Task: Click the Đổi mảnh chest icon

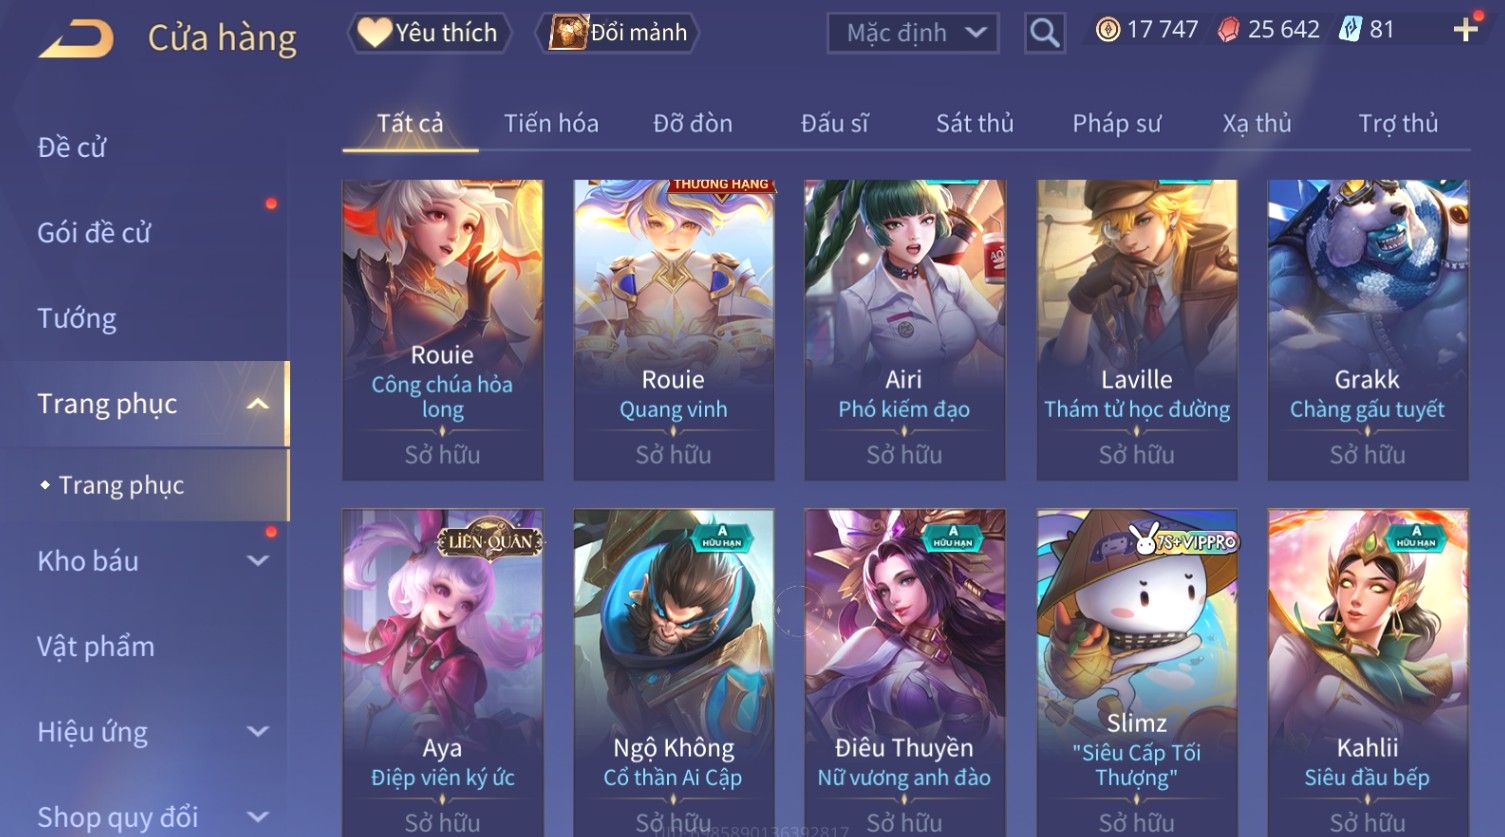Action: 568,32
